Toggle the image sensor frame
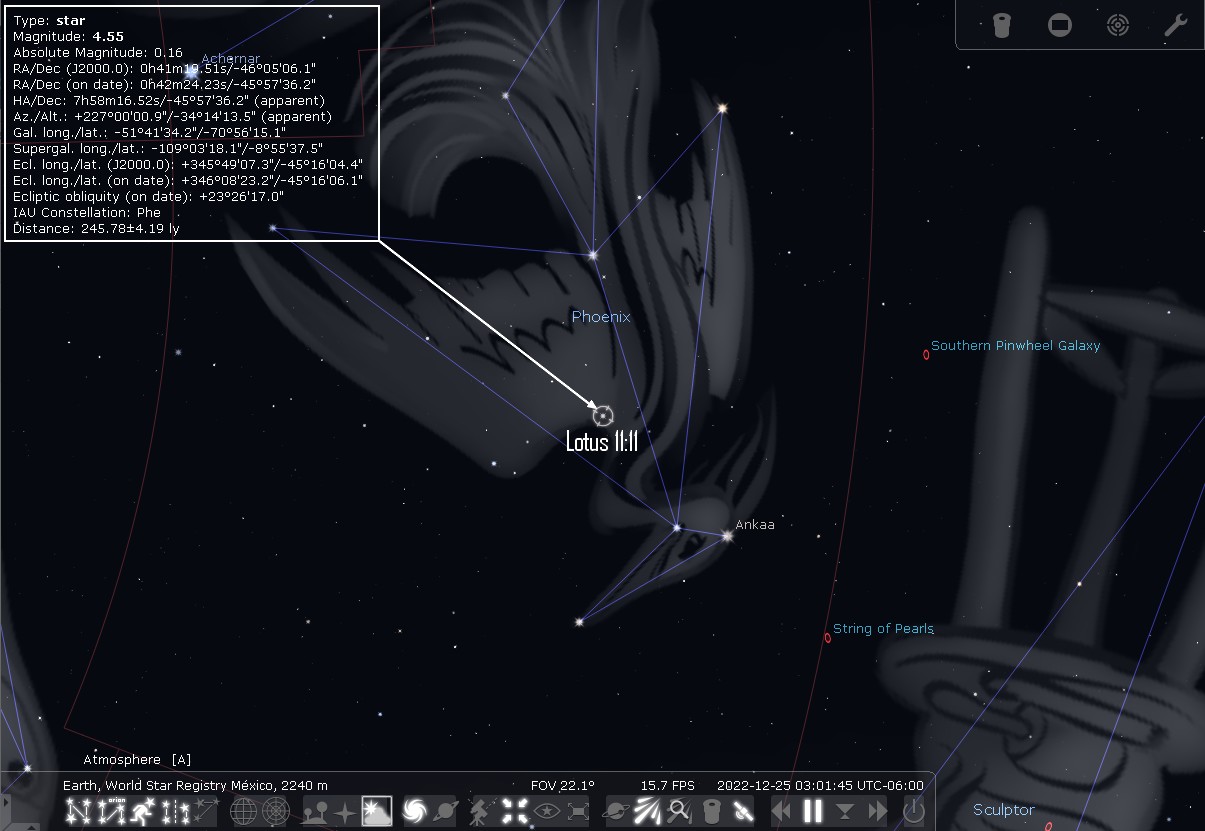Image resolution: width=1205 pixels, height=831 pixels. point(1060,26)
